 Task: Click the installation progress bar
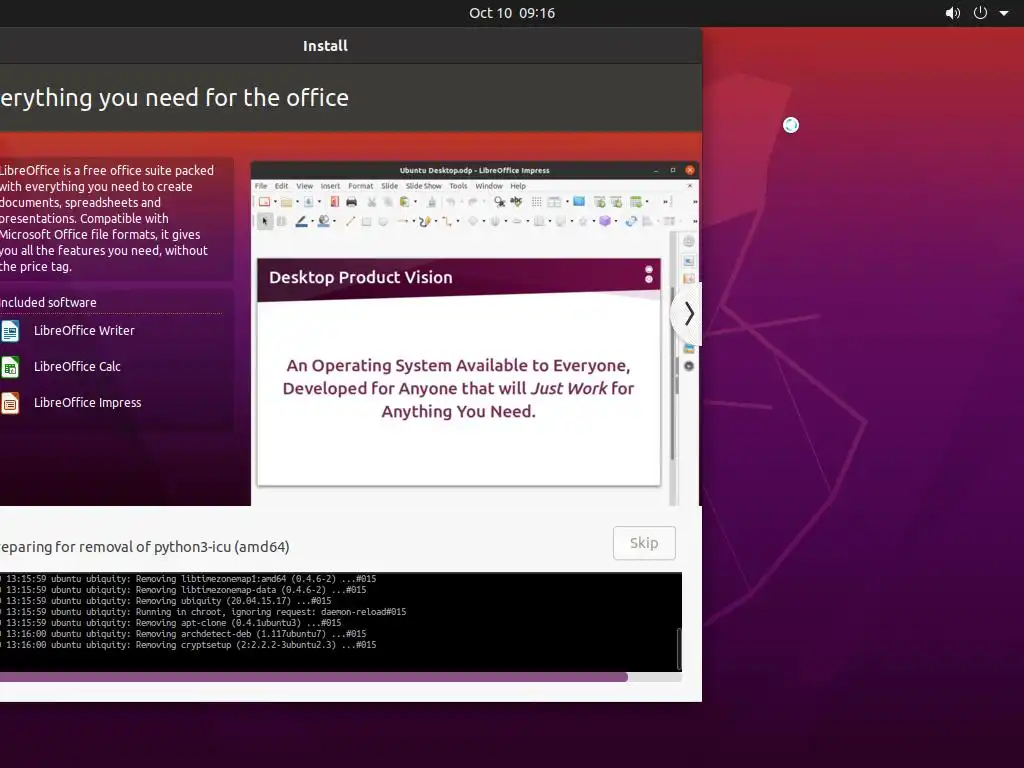340,677
